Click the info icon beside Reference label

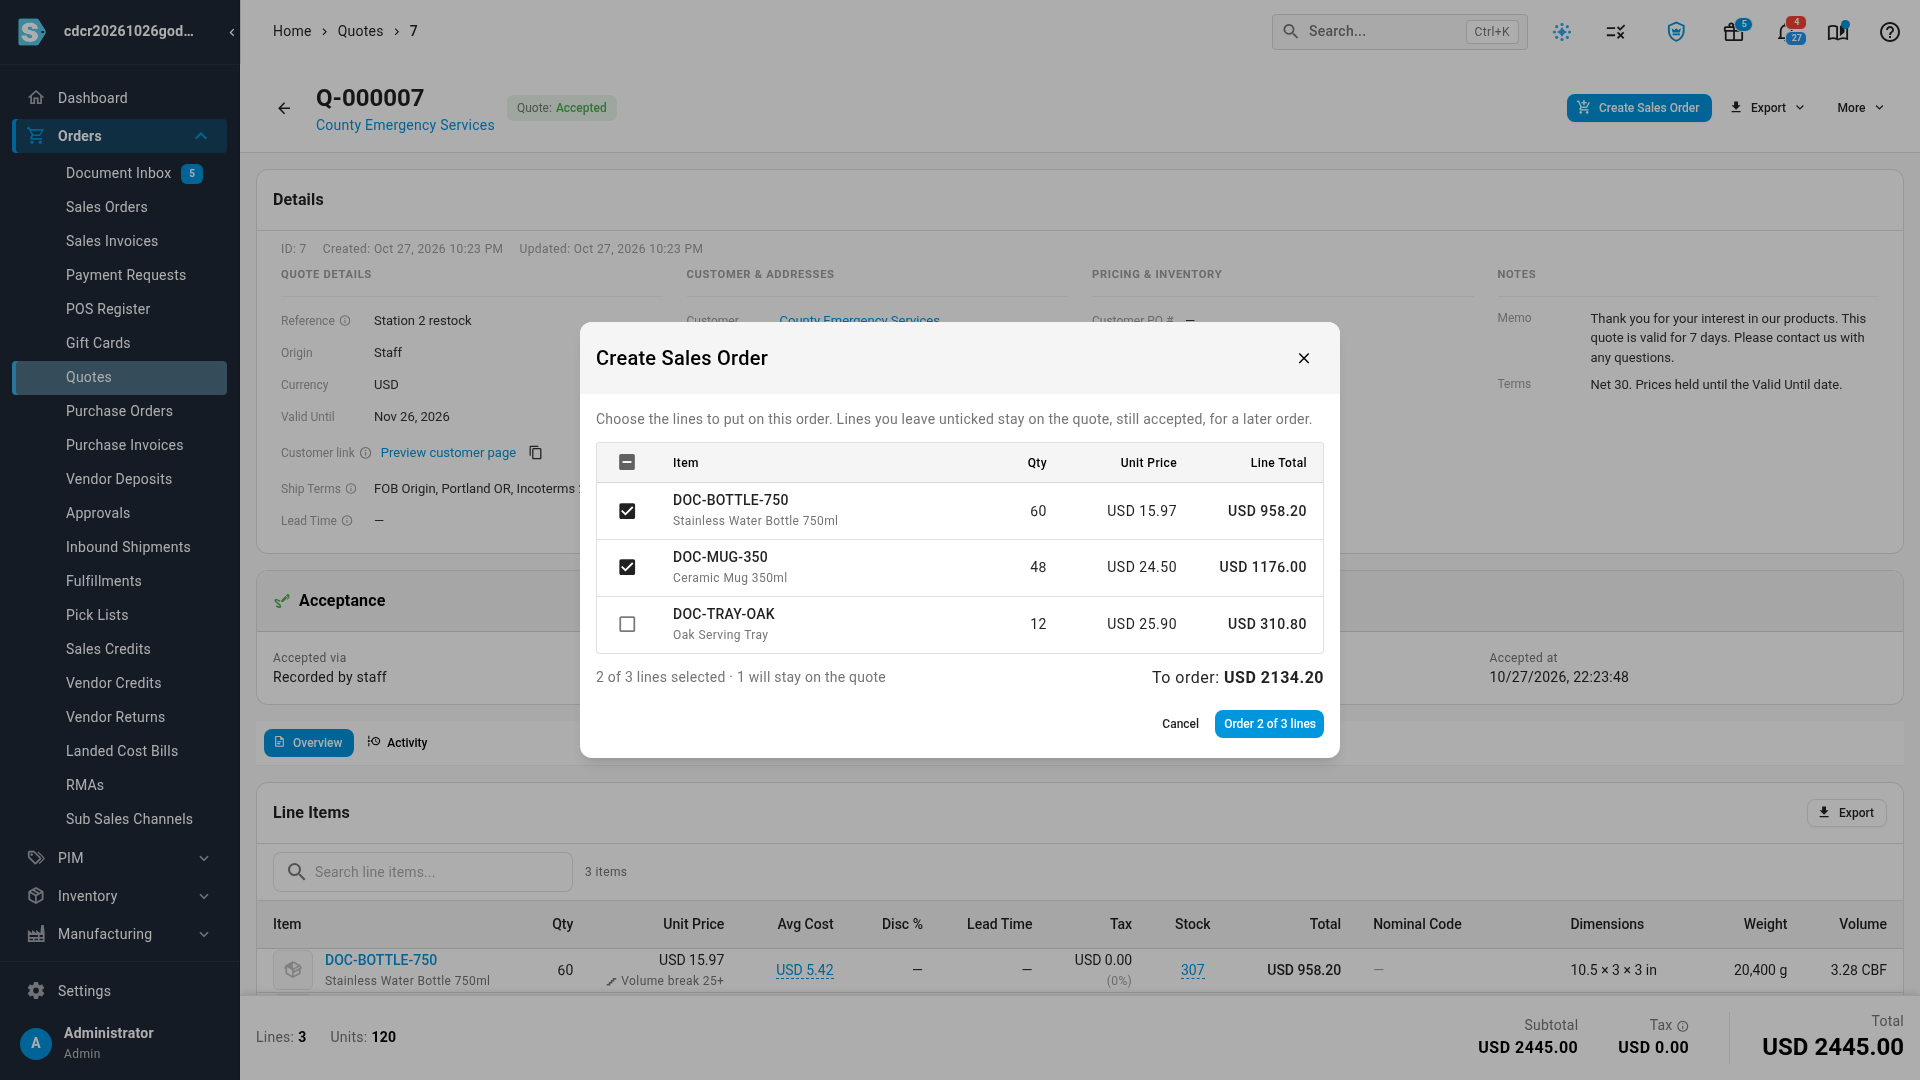click(345, 321)
